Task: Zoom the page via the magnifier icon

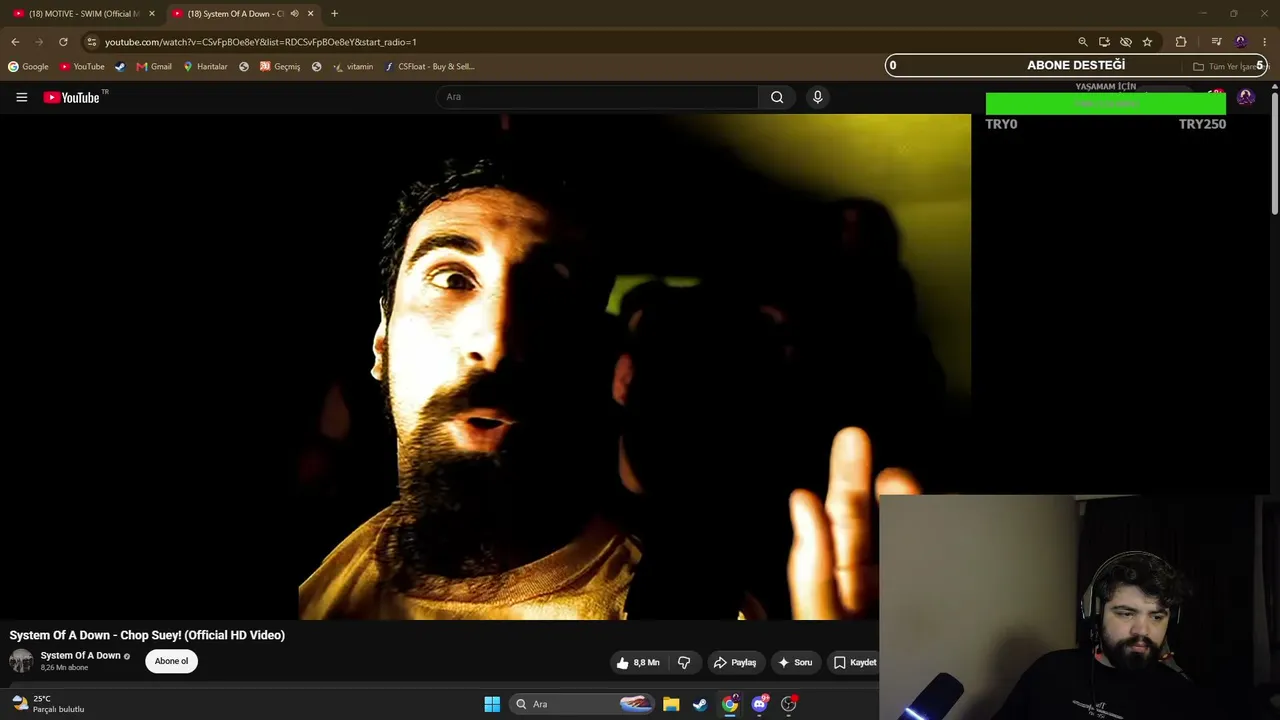Action: (x=1082, y=42)
